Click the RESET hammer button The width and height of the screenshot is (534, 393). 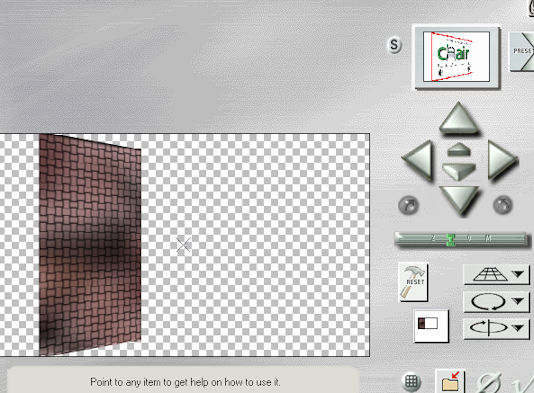(x=413, y=282)
